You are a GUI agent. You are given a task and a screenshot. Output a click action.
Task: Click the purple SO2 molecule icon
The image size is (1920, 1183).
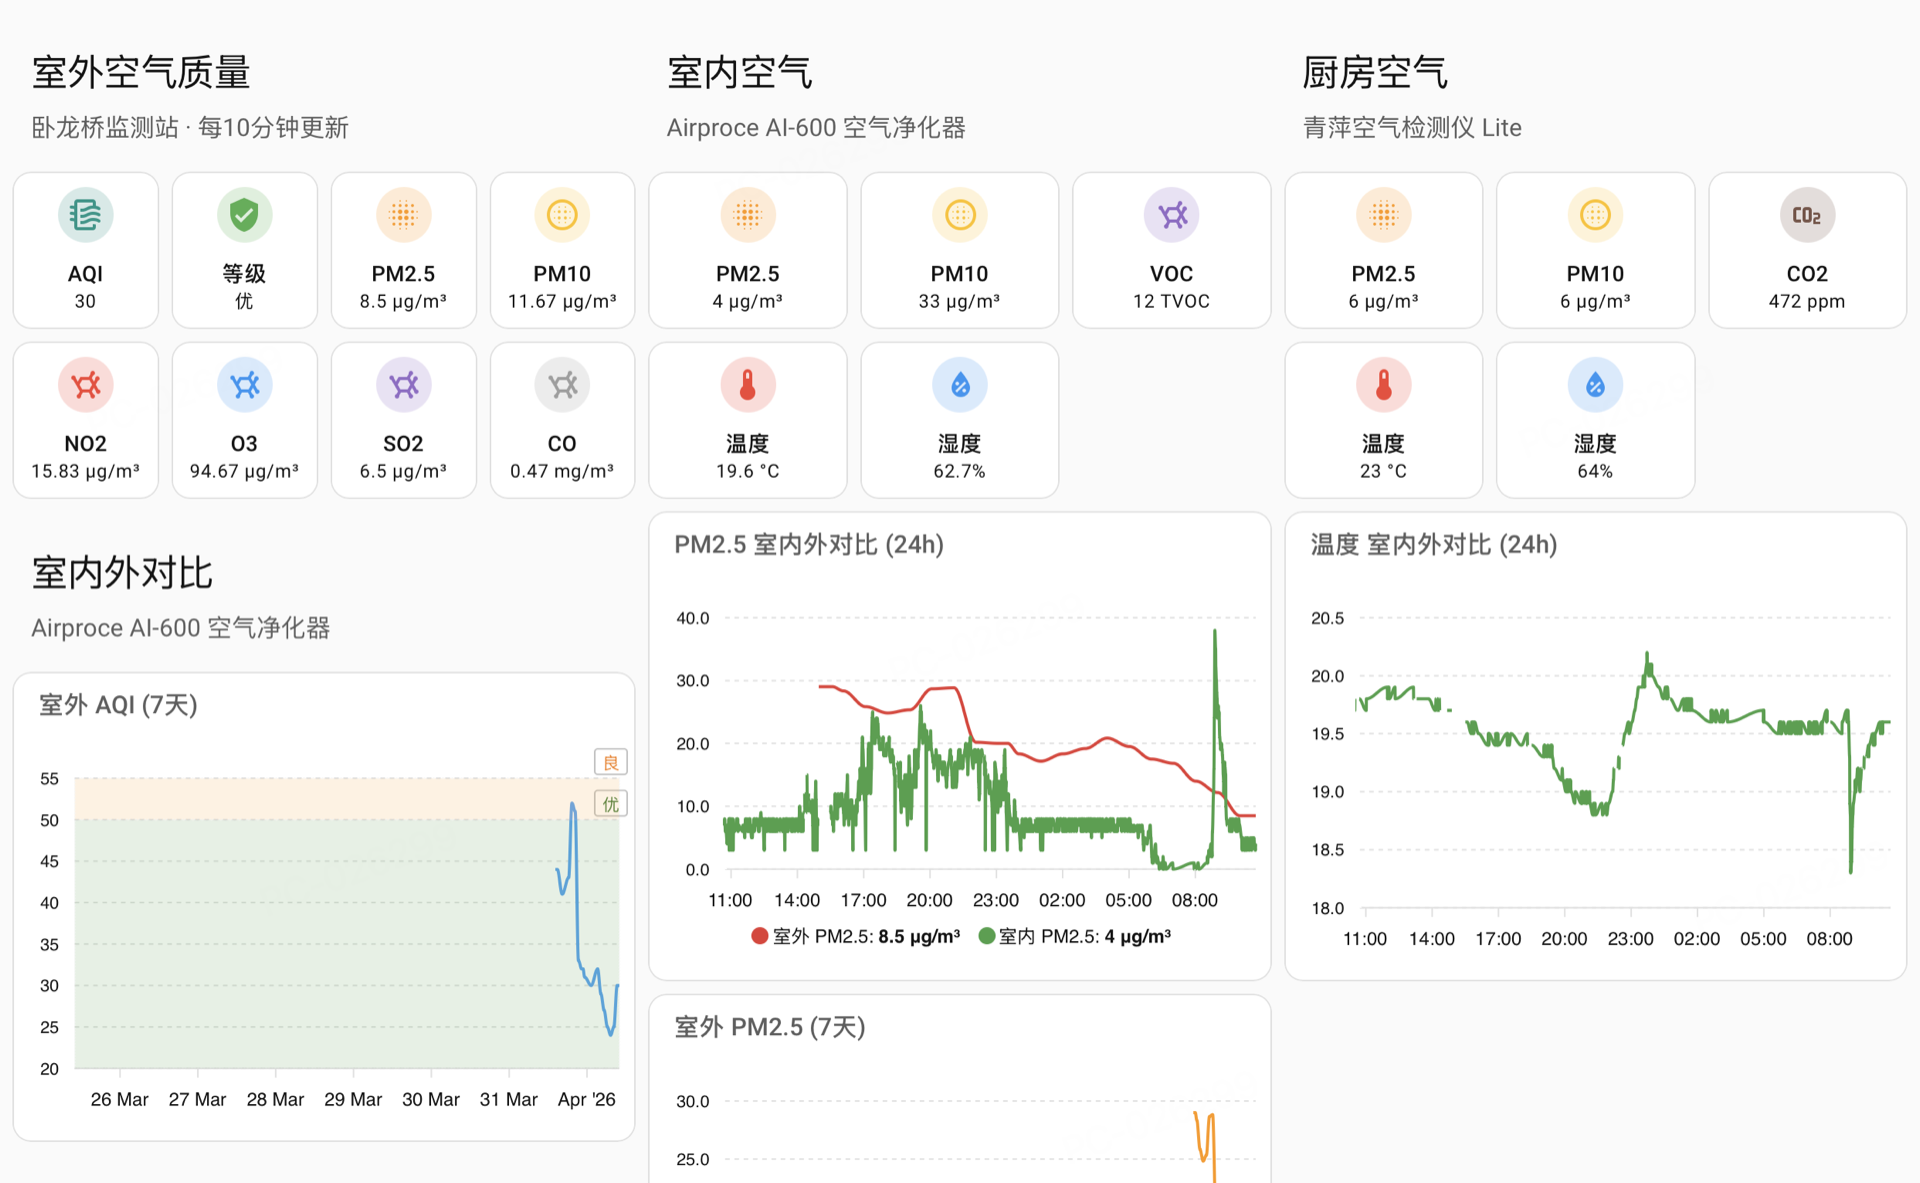click(403, 384)
